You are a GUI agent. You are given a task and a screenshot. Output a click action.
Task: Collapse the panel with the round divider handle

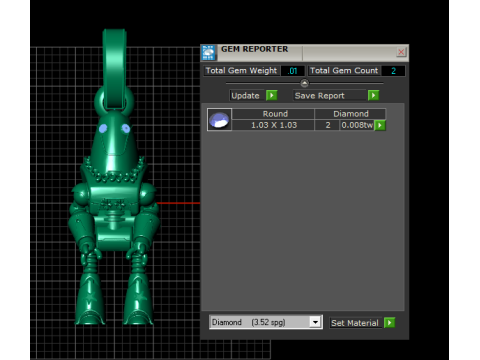tap(304, 83)
